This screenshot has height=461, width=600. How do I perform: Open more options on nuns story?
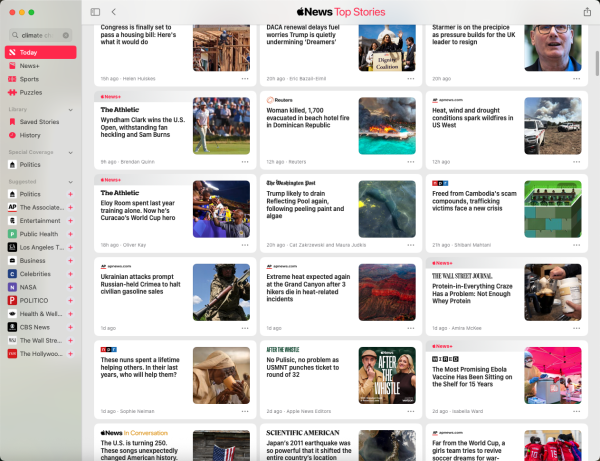pos(245,411)
